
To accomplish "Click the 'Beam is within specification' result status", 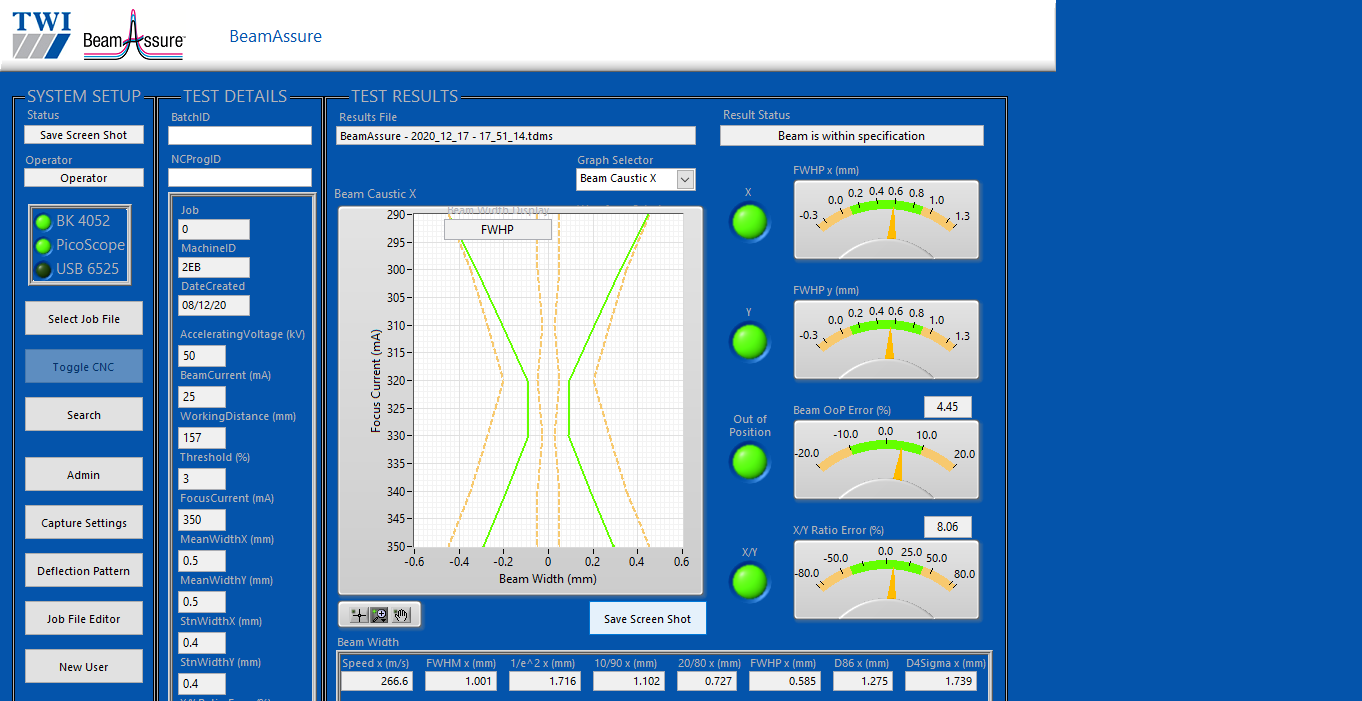I will [852, 135].
